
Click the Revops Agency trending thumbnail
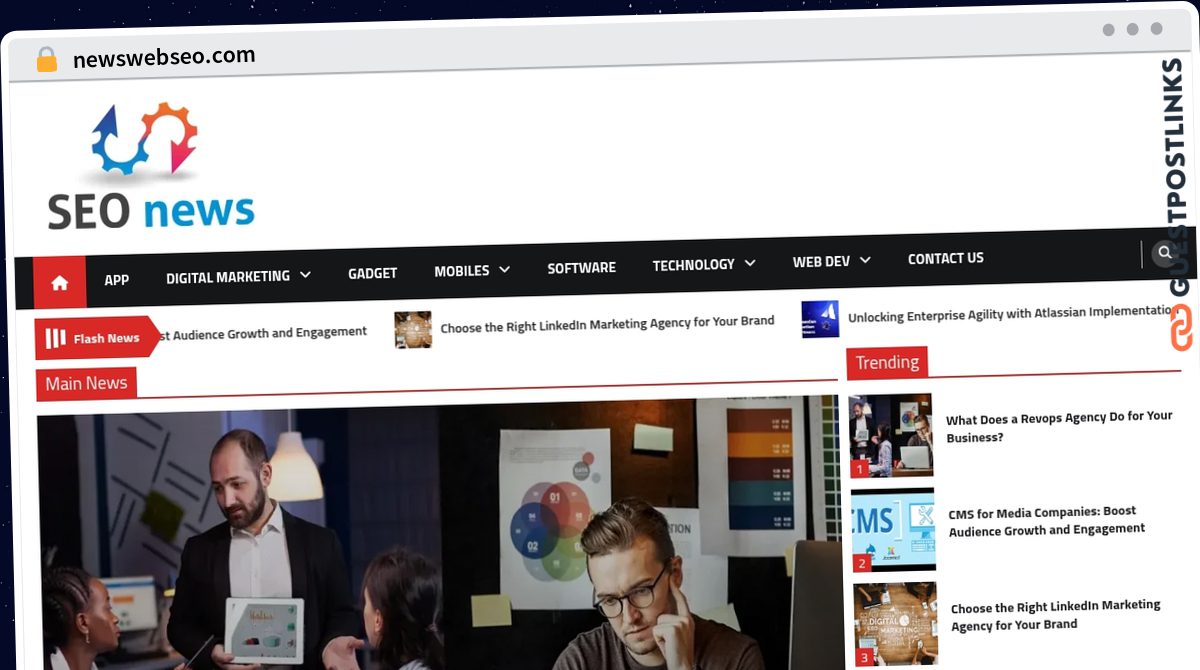point(891,435)
